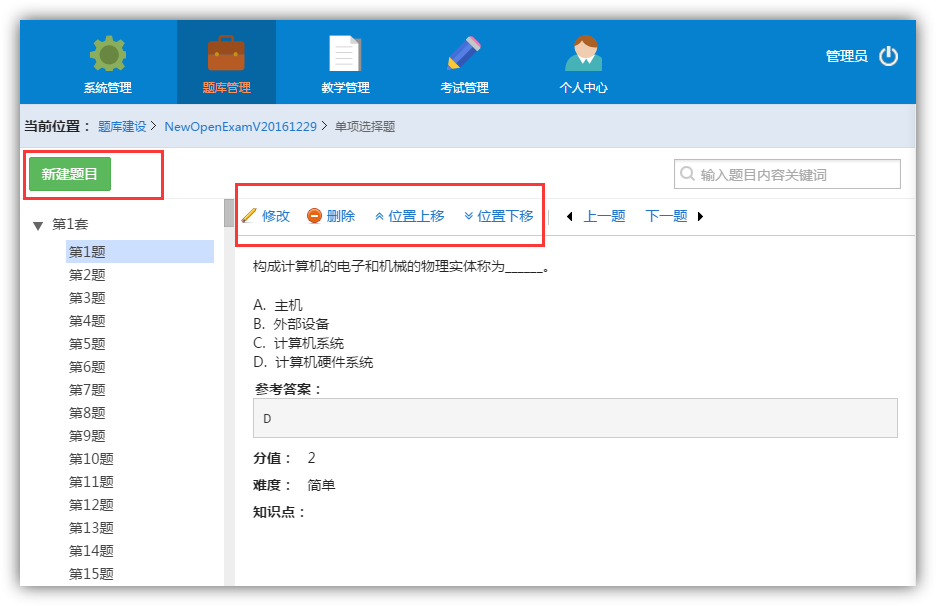Image resolution: width=936 pixels, height=606 pixels.
Task: Click the question list scrollbar thumb
Action: pyautogui.click(x=229, y=213)
